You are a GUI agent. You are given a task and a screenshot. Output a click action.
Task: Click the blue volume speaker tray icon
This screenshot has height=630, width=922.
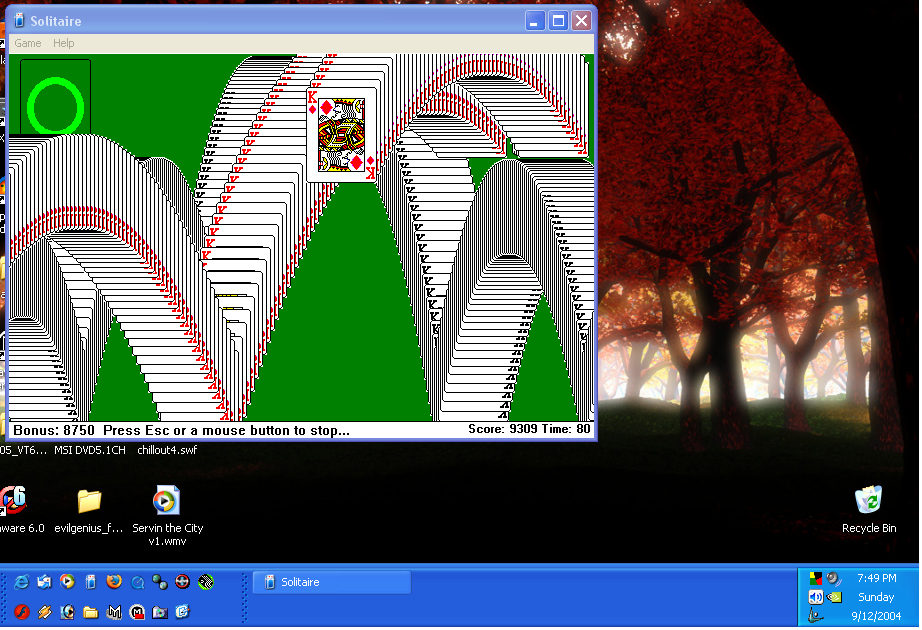815,597
